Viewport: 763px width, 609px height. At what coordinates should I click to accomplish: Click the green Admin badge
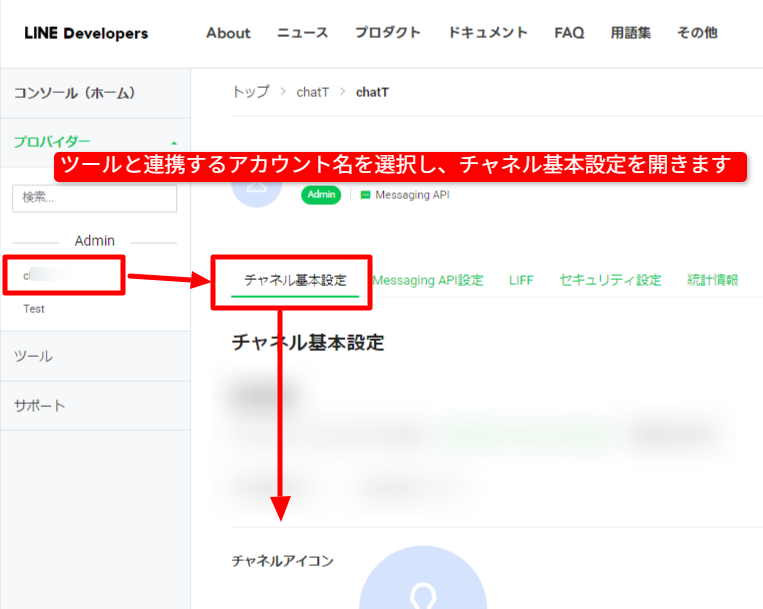(321, 195)
